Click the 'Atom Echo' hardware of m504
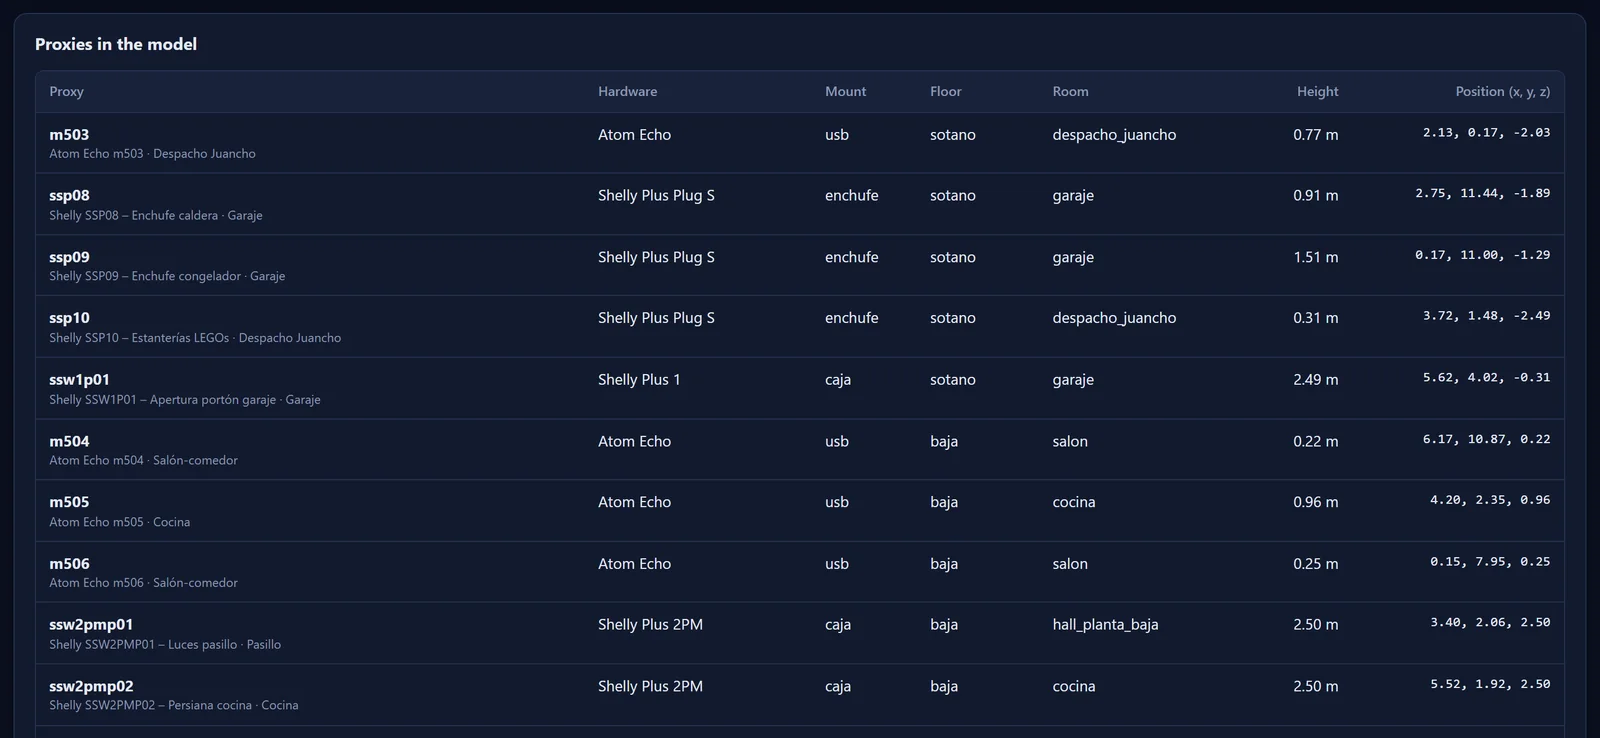 634,441
